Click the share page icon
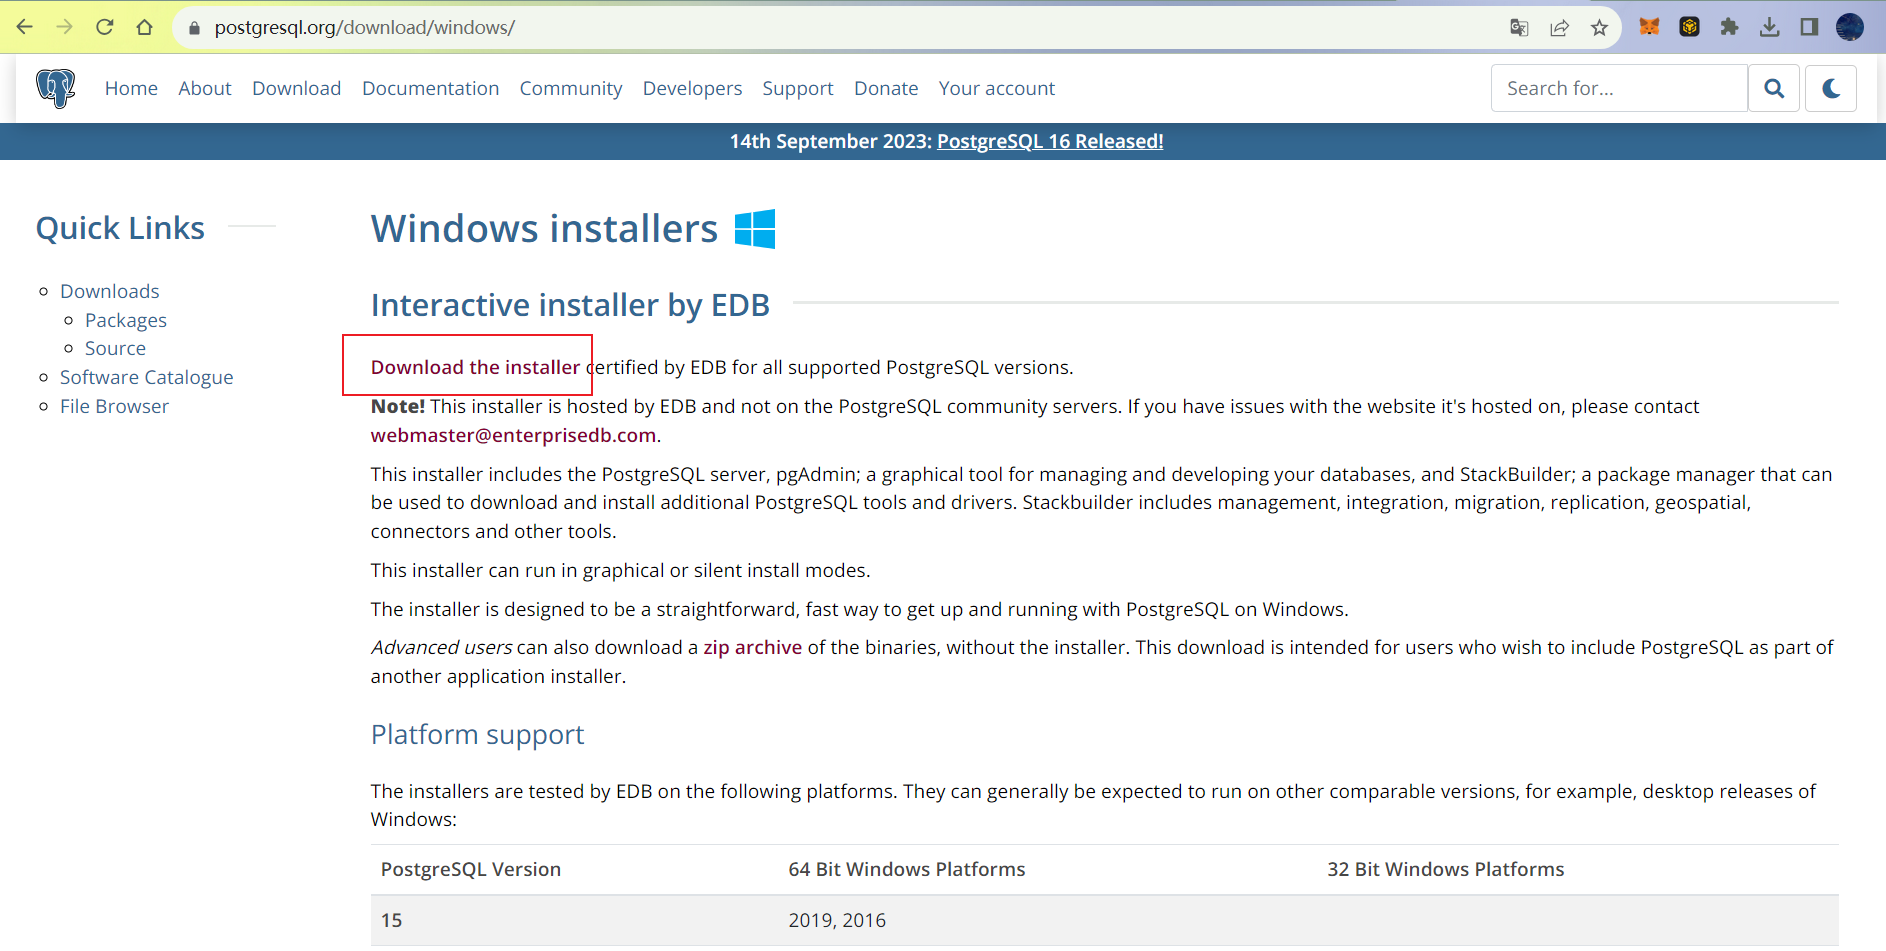The width and height of the screenshot is (1886, 951). coord(1559,28)
